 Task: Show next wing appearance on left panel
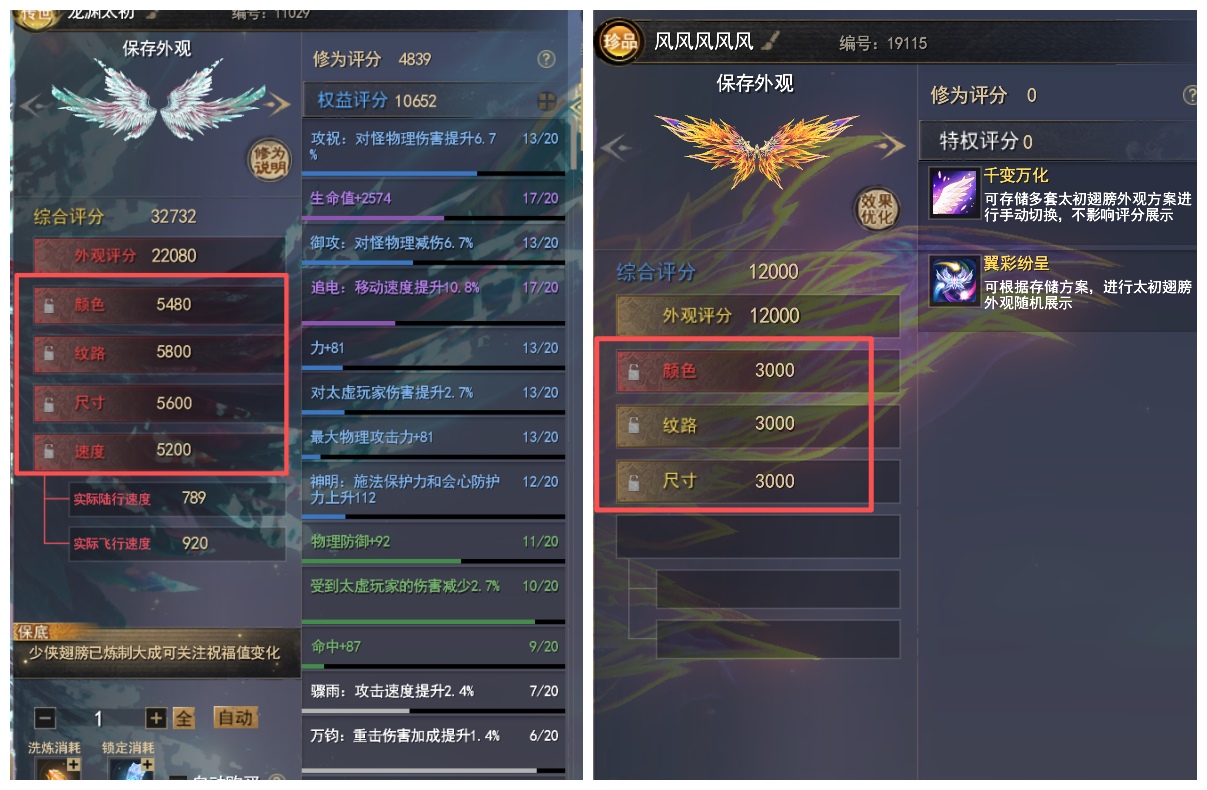pyautogui.click(x=278, y=101)
